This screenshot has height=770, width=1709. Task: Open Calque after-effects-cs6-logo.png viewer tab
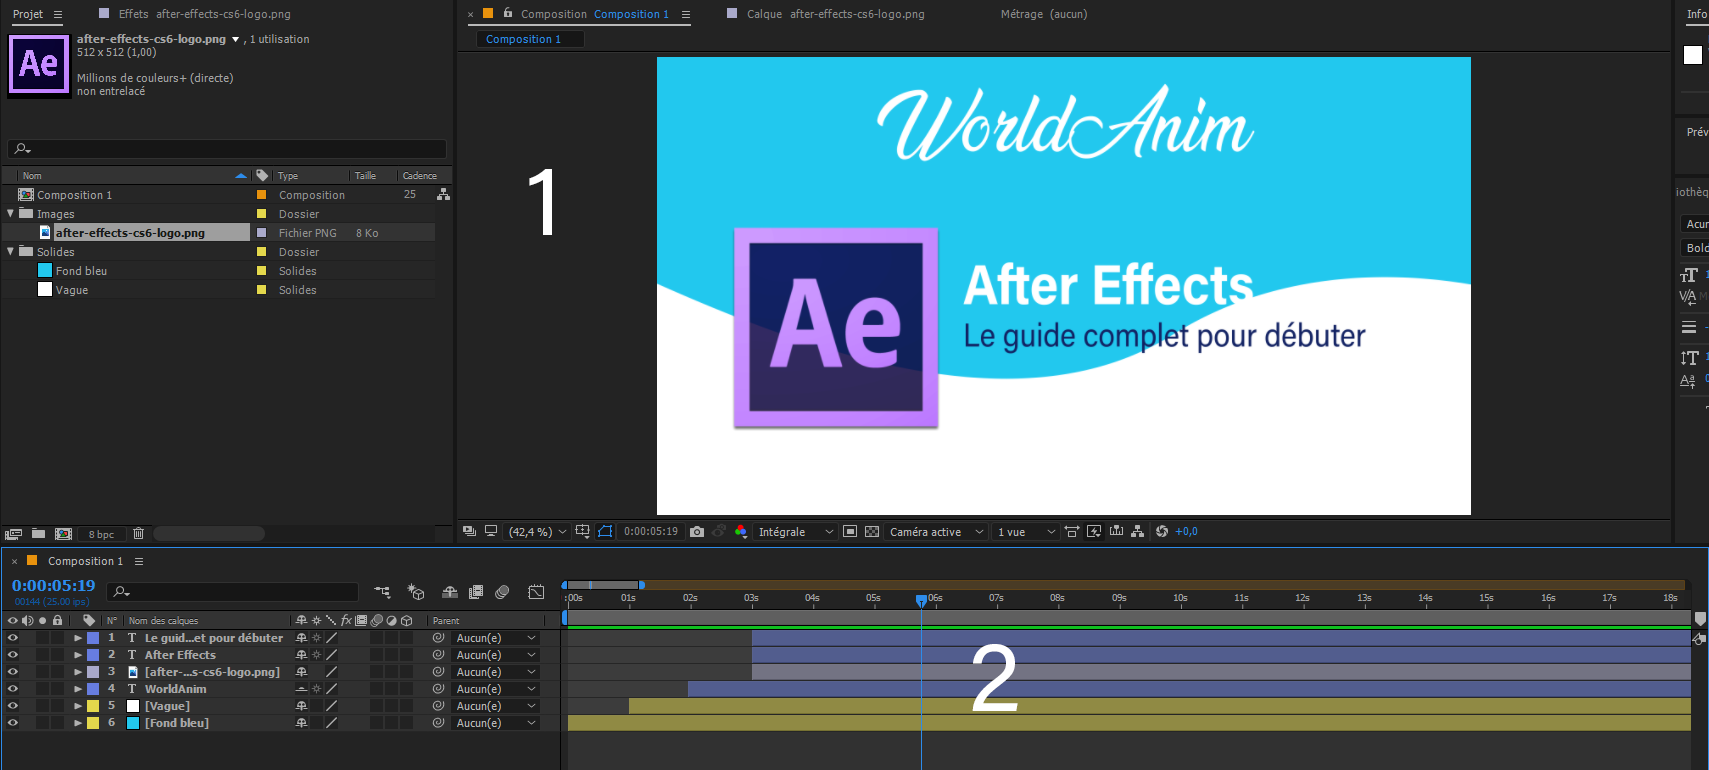836,14
